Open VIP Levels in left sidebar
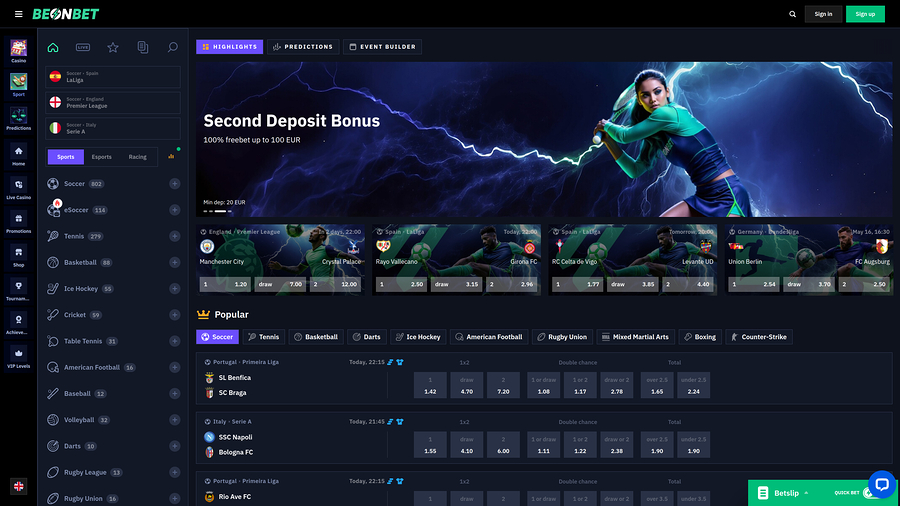 click(x=18, y=357)
